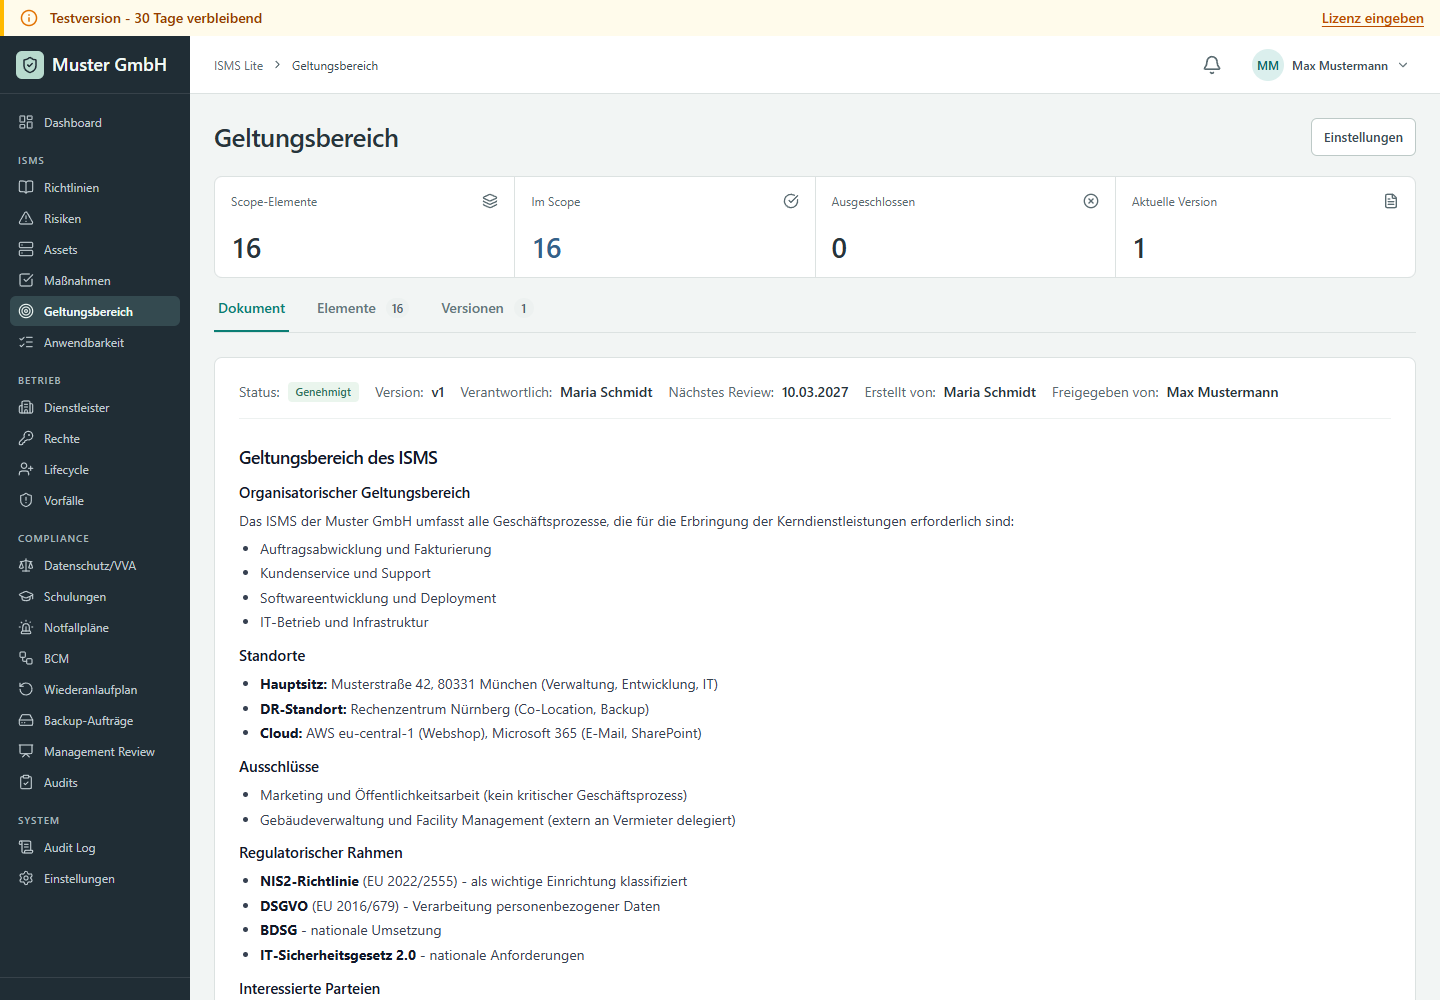Click the Genehmigt status badge
1440x1000 pixels.
coord(323,392)
